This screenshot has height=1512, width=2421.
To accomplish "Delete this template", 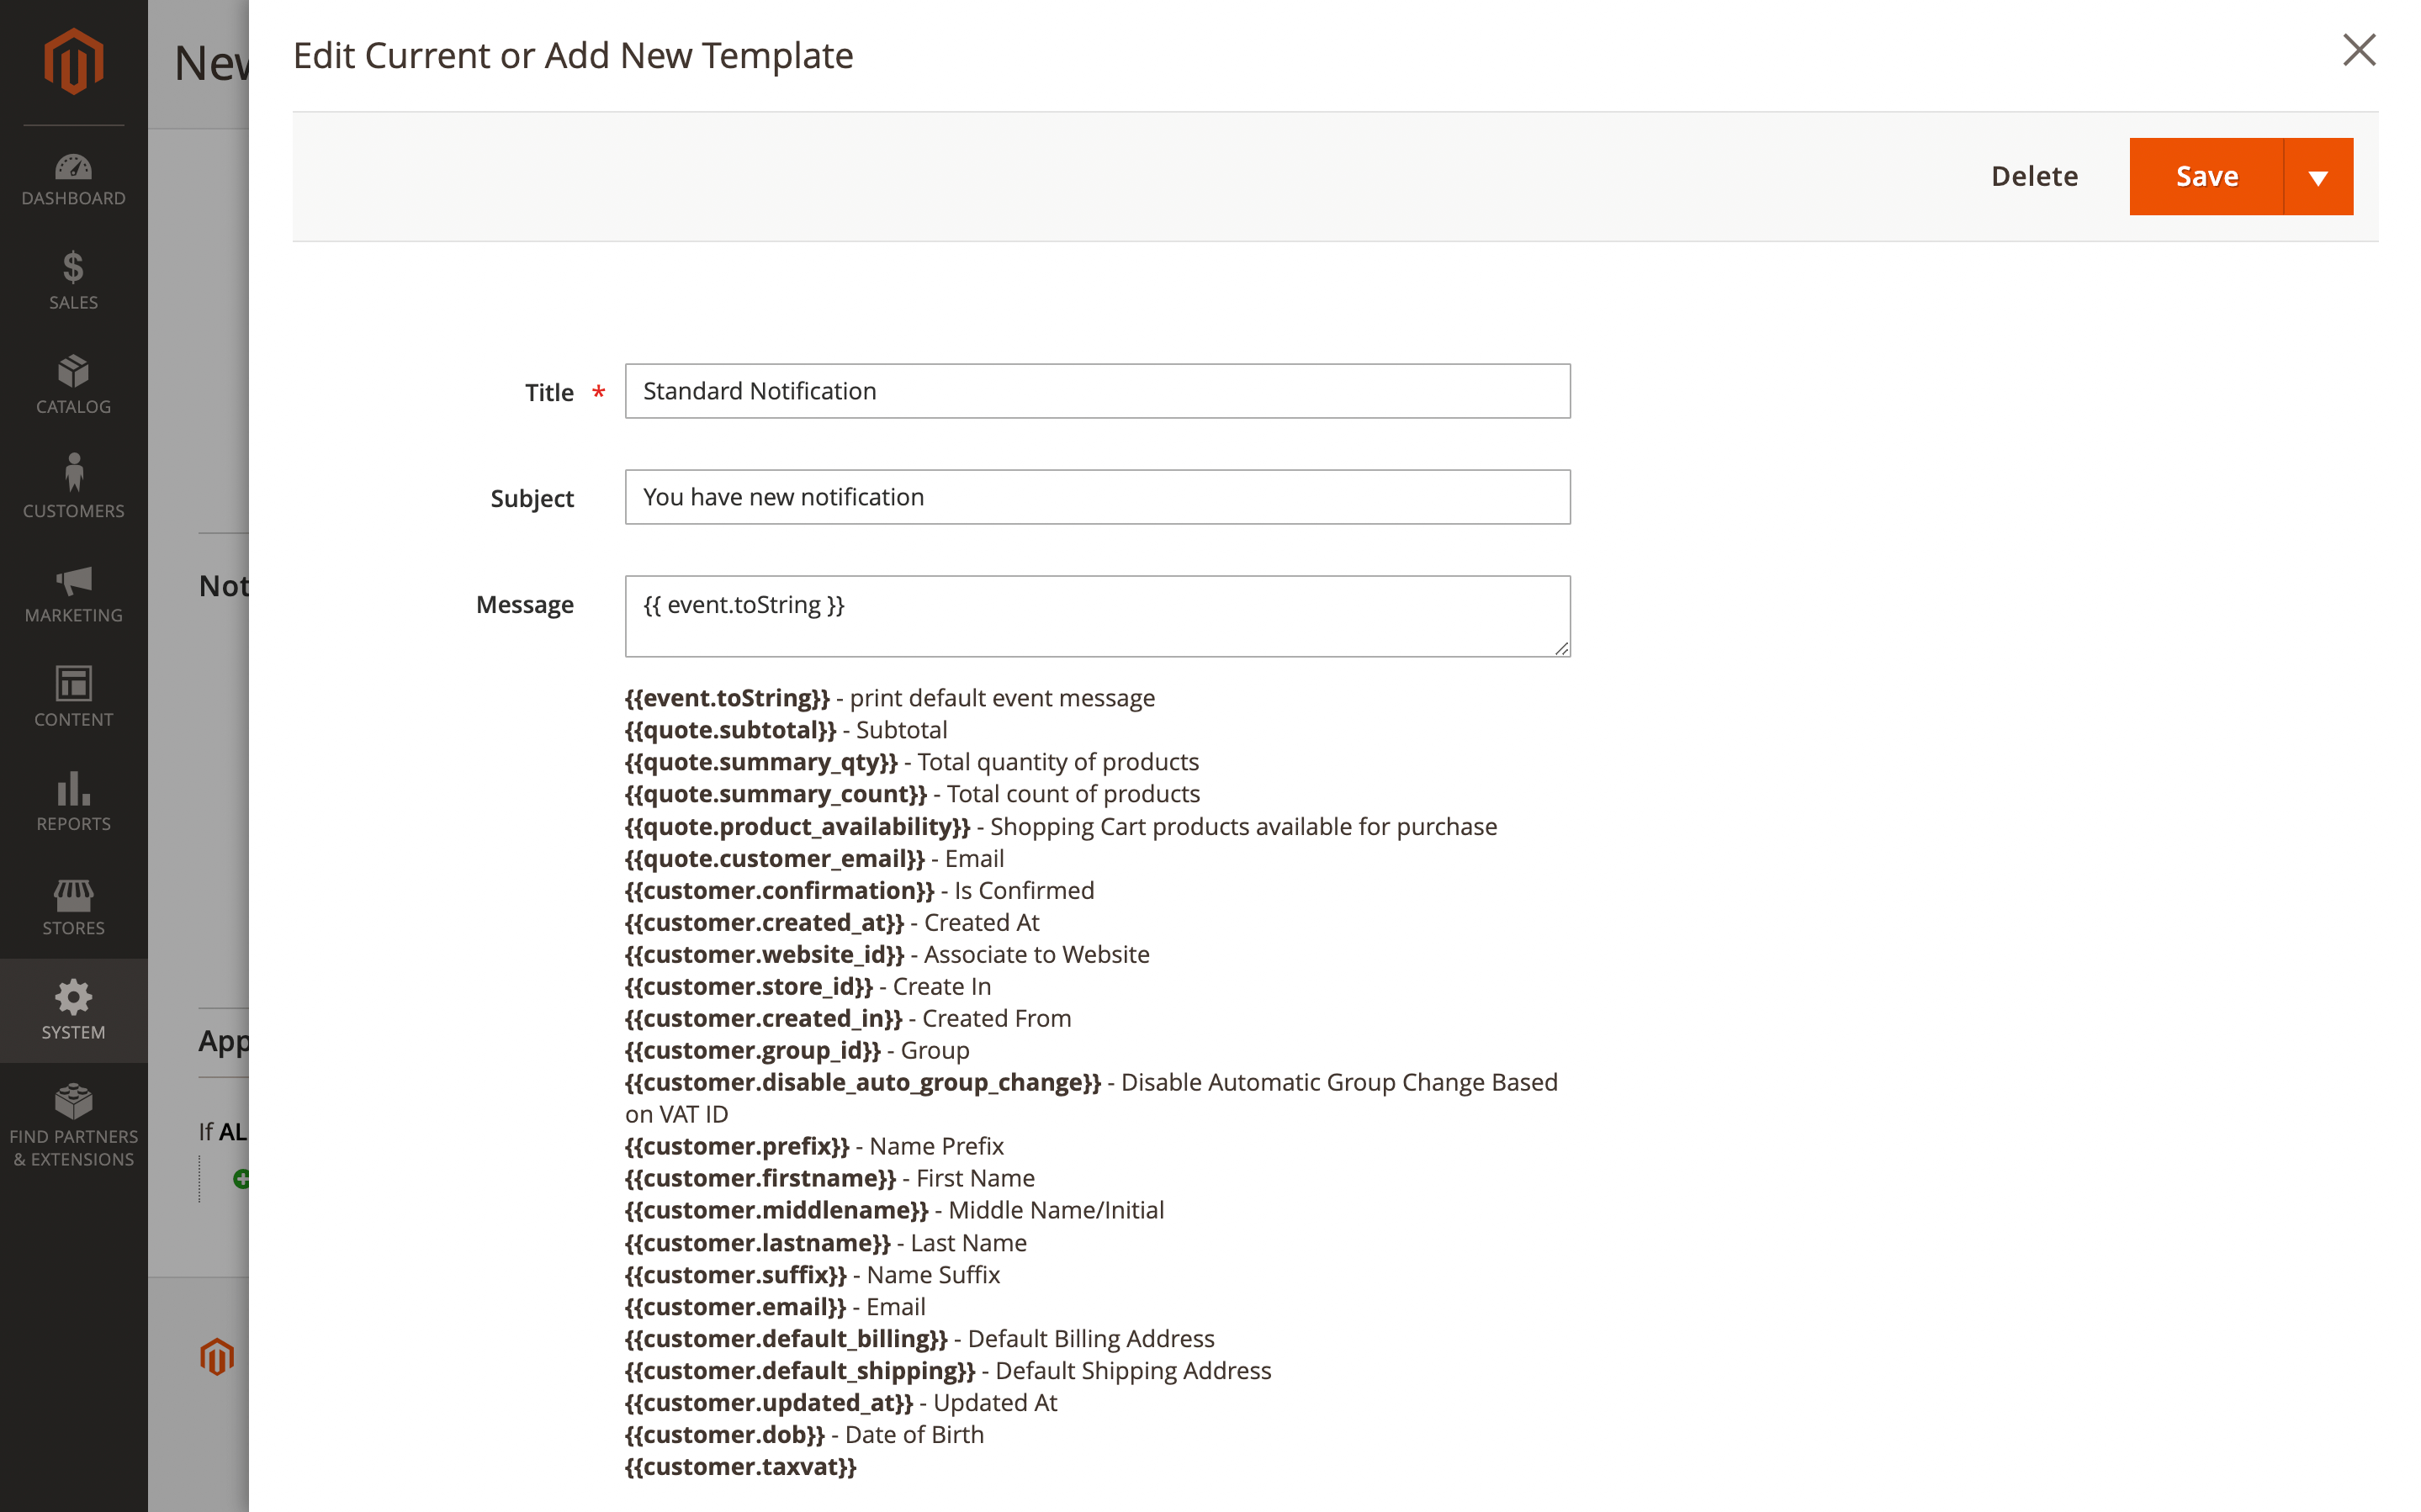I will pyautogui.click(x=2035, y=176).
